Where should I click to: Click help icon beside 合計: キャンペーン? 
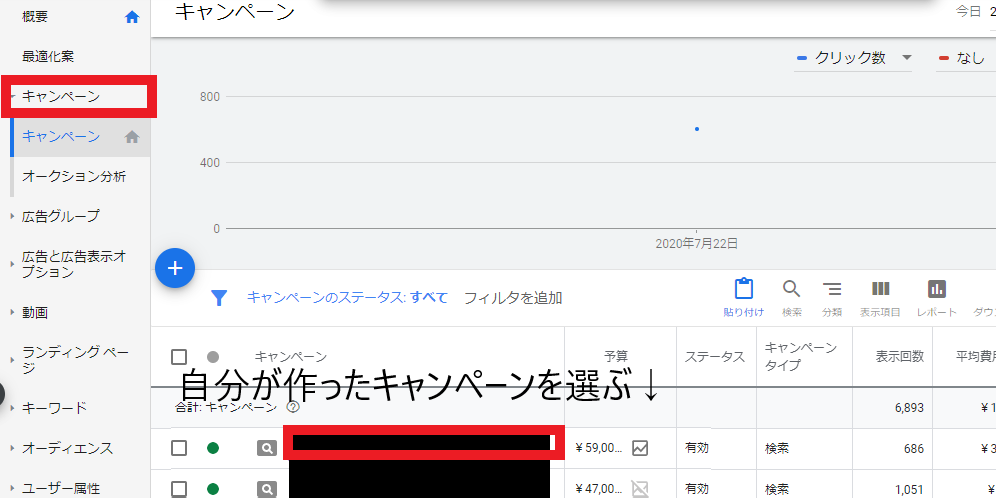coord(293,407)
